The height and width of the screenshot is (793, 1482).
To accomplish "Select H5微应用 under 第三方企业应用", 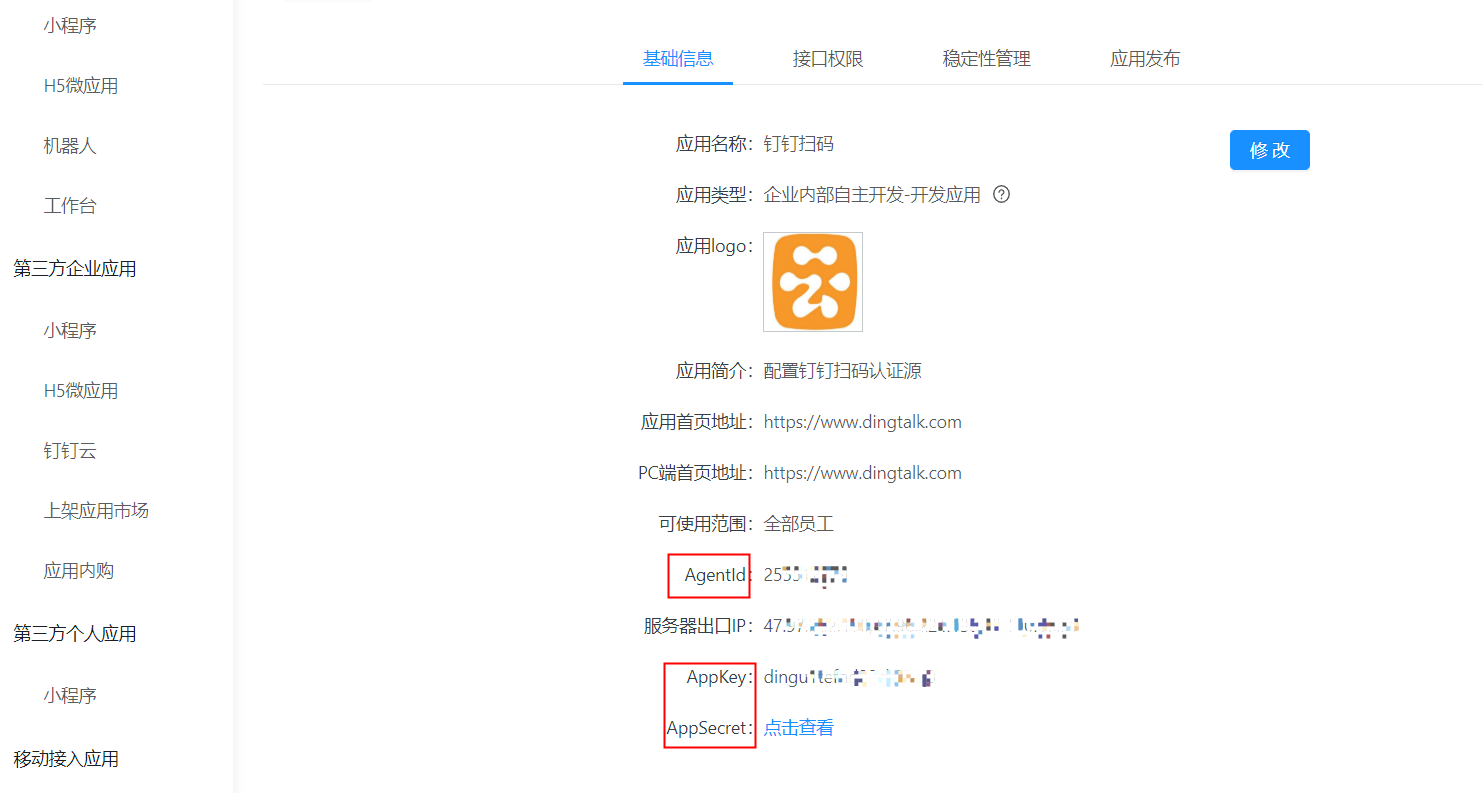I will 81,391.
